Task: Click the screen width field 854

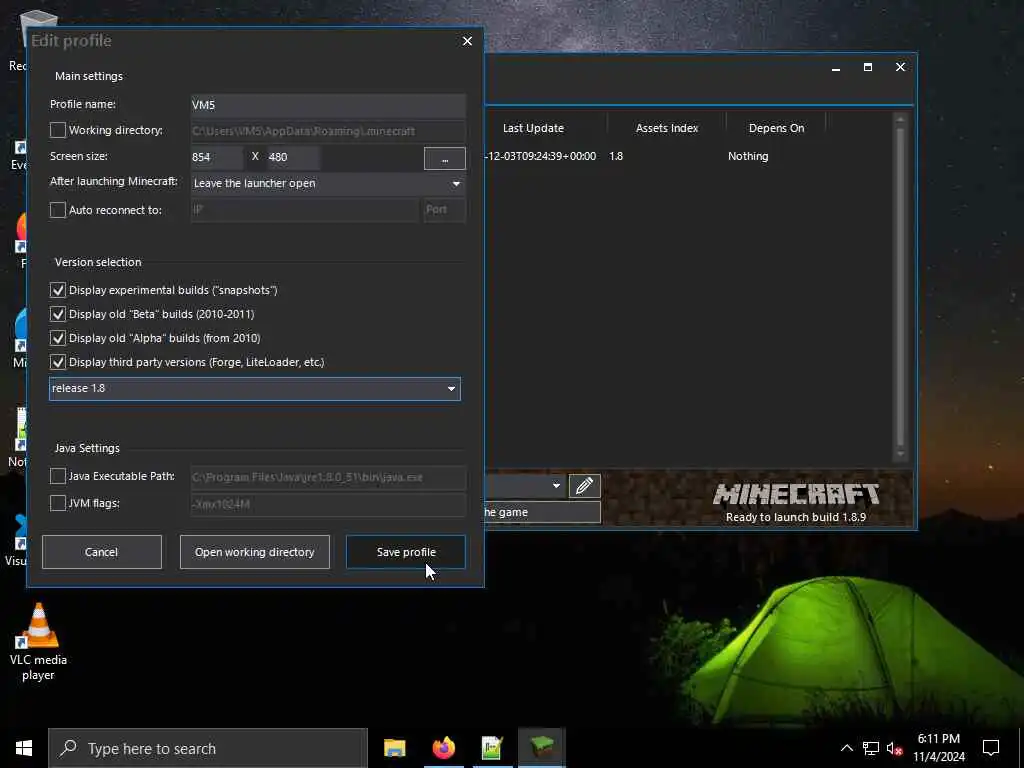Action: (217, 157)
